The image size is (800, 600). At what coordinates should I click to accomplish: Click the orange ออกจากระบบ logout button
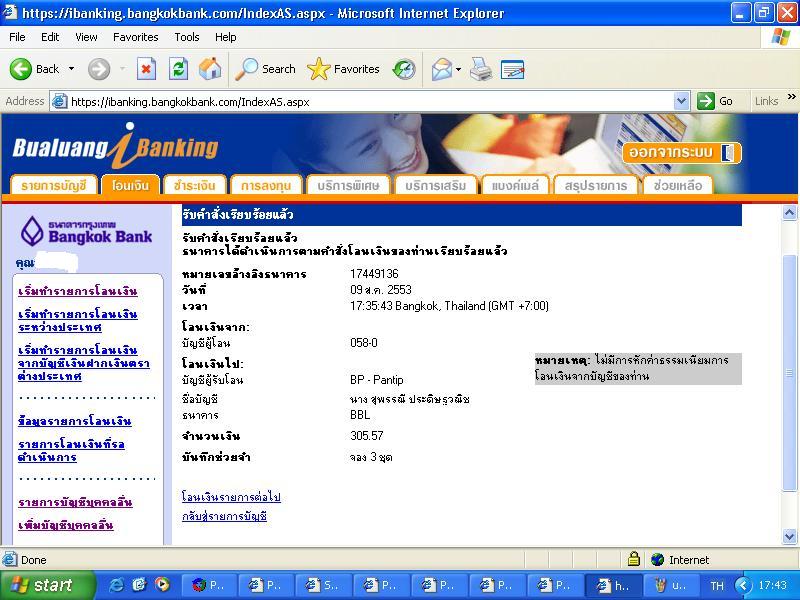pos(682,153)
